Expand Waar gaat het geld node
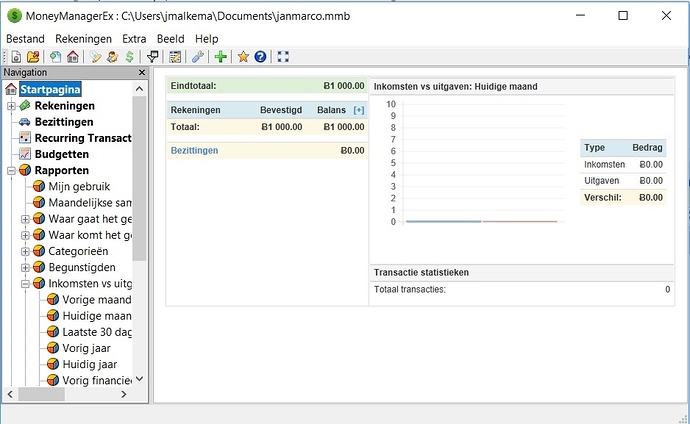The height and width of the screenshot is (424, 690). pyautogui.click(x=26, y=219)
